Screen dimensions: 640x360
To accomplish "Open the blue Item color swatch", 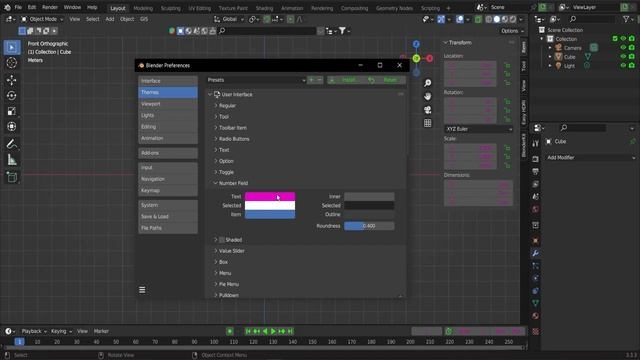I will (x=270, y=214).
